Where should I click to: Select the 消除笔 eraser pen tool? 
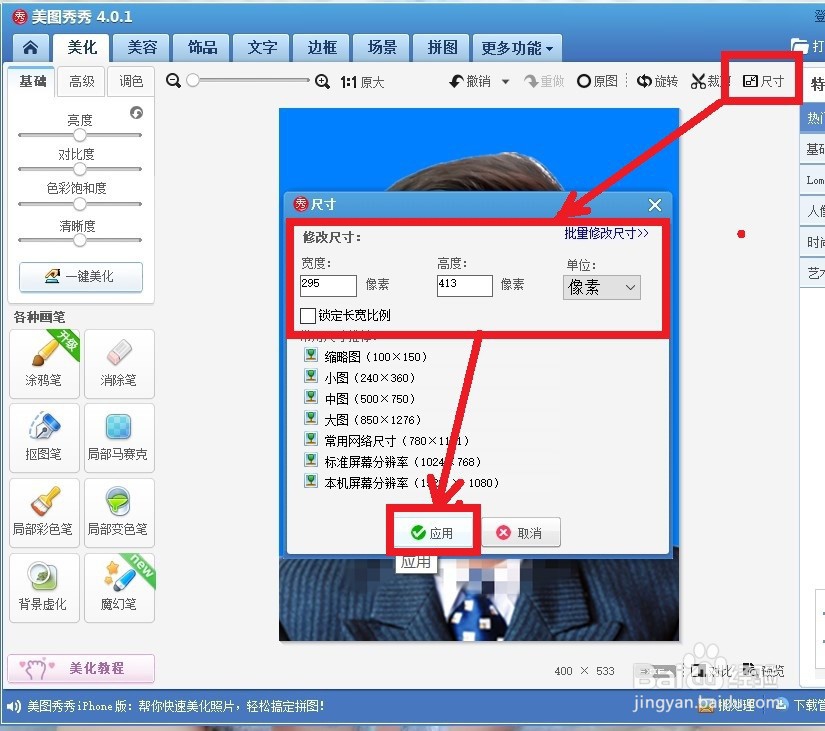120,363
